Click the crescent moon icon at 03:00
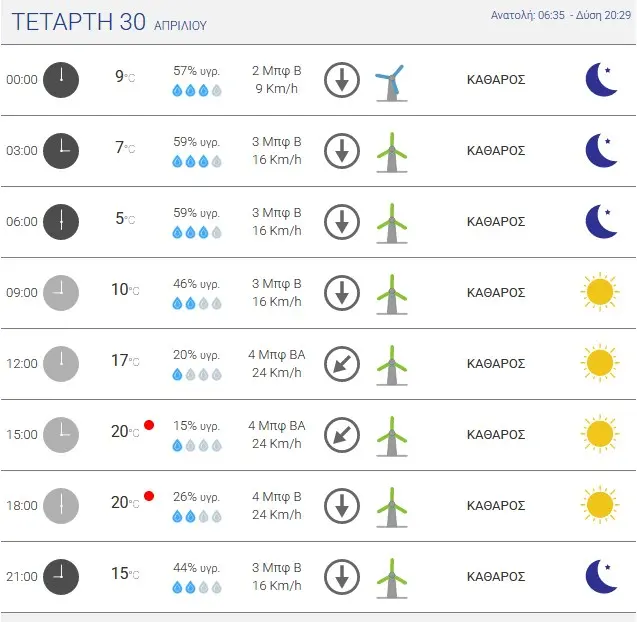Screen dimensions: 637x622 point(602,150)
